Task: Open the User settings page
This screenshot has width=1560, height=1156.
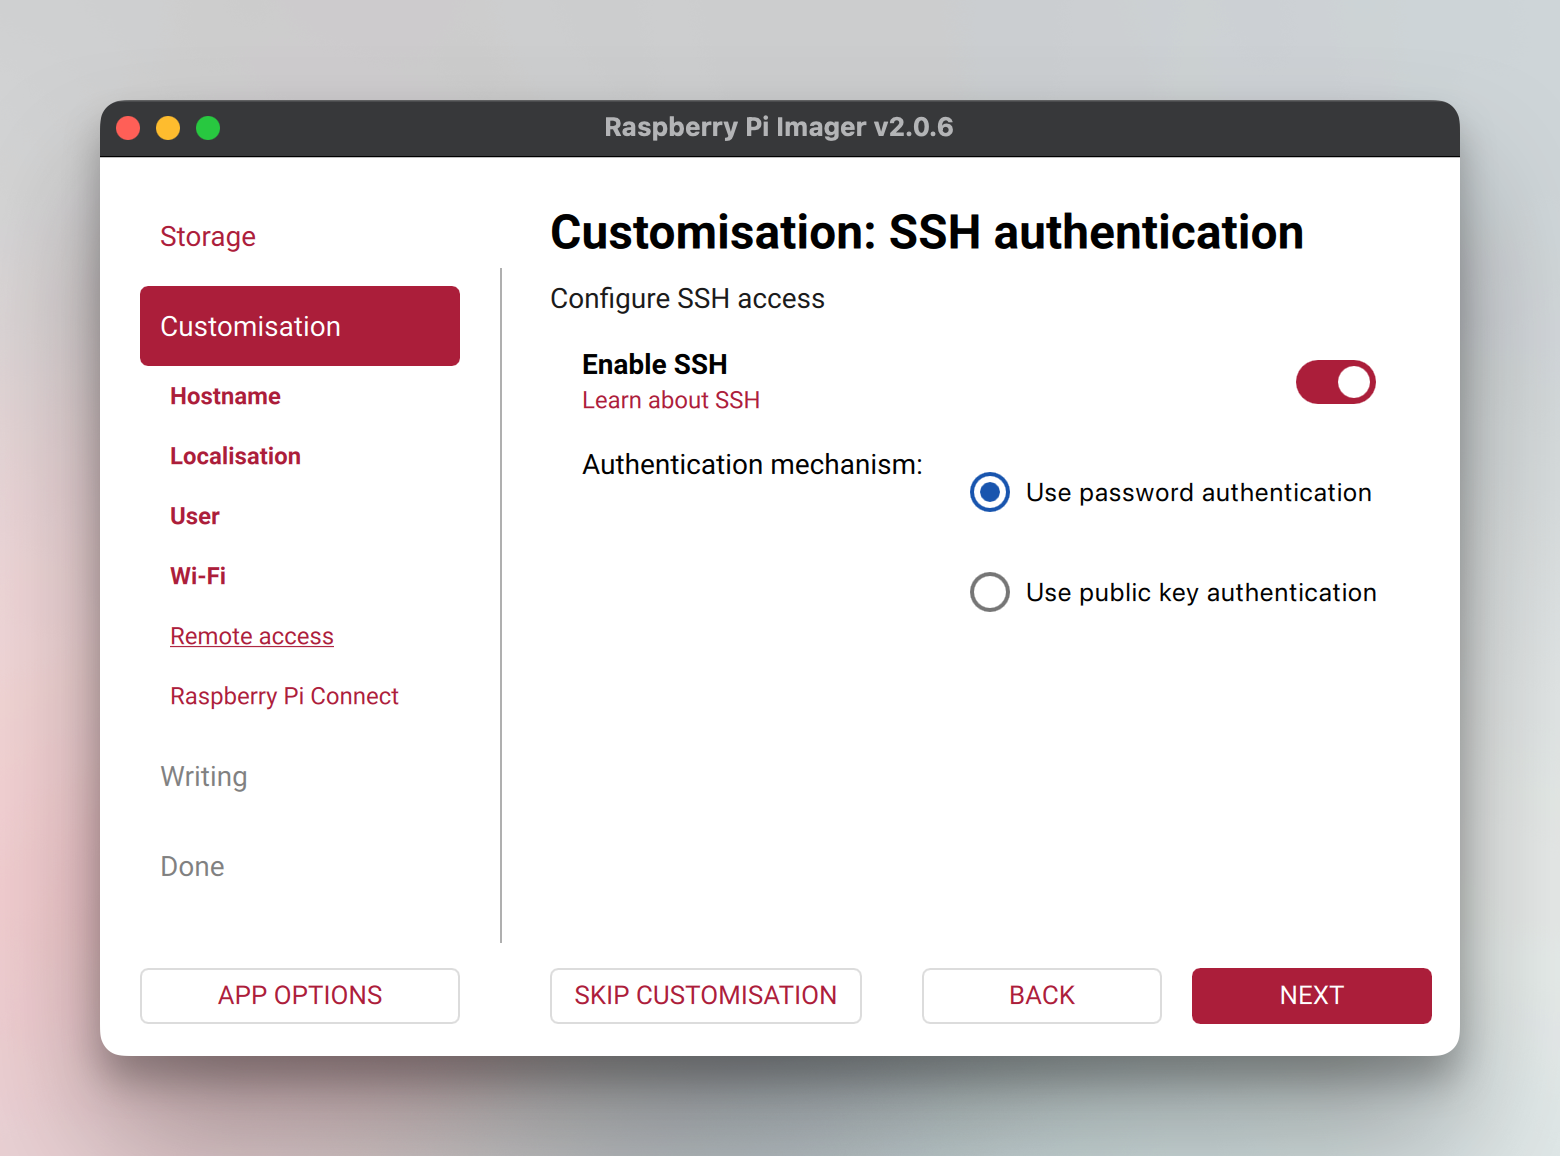Action: click(x=194, y=515)
